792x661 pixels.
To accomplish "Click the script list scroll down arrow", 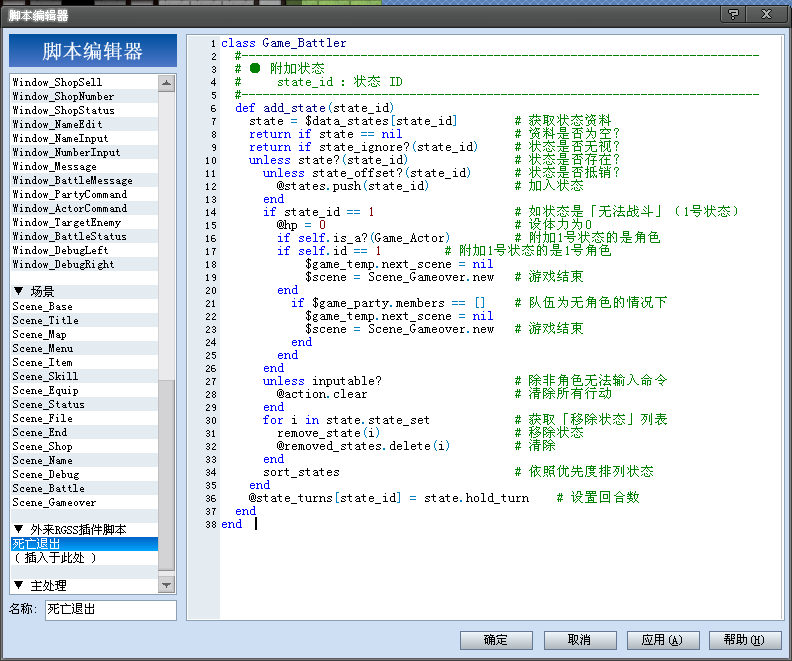I will (166, 585).
